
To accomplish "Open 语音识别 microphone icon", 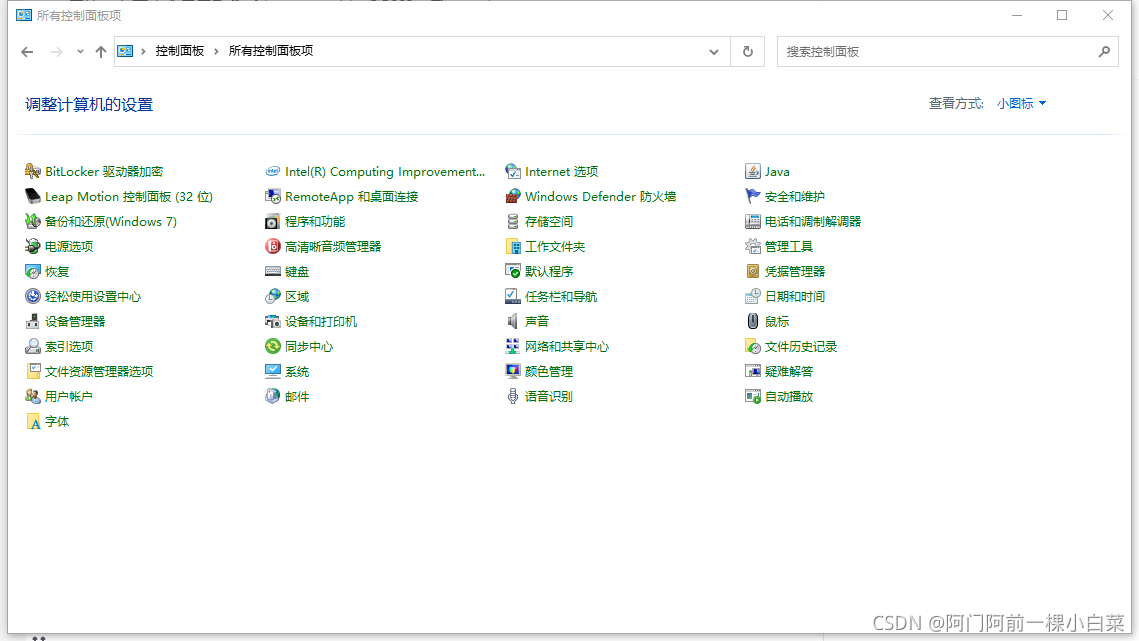I will pyautogui.click(x=513, y=397).
